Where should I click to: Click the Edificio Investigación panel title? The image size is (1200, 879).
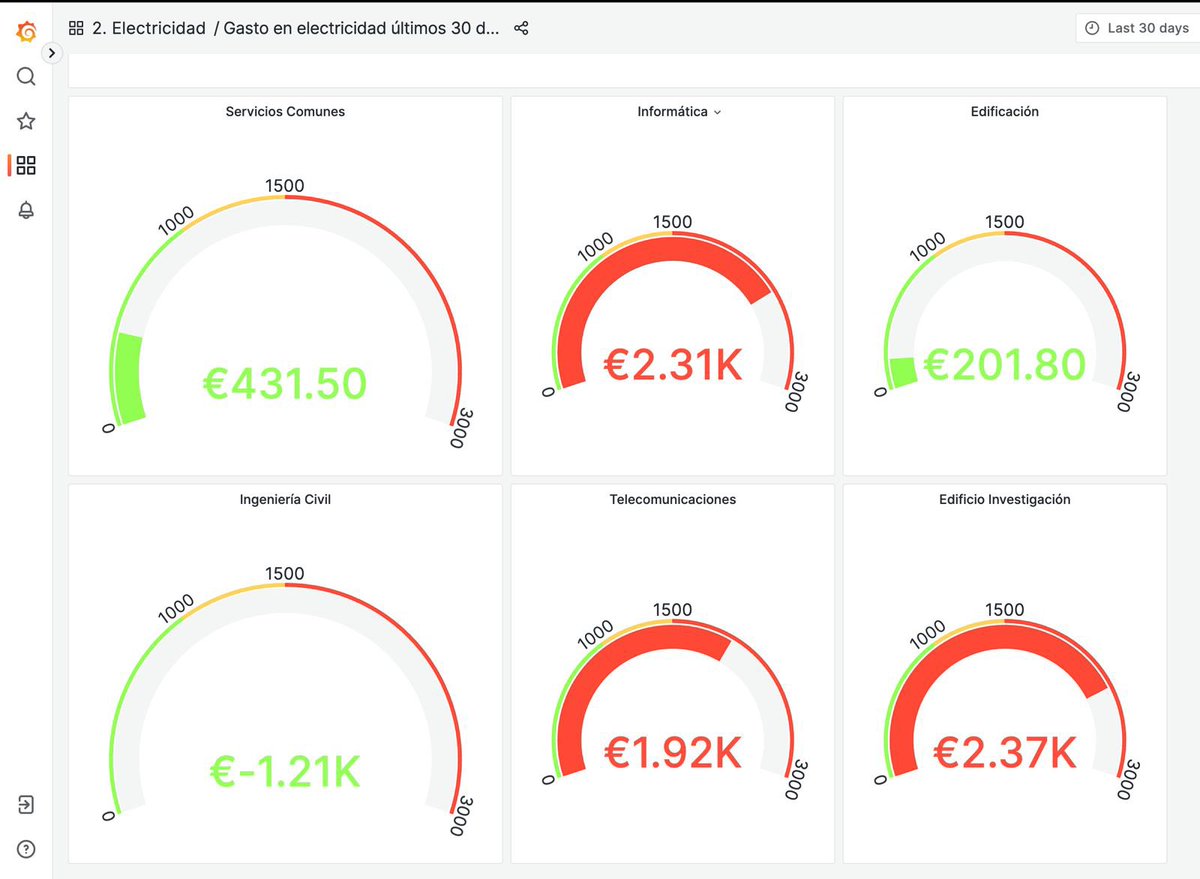[x=1004, y=499]
